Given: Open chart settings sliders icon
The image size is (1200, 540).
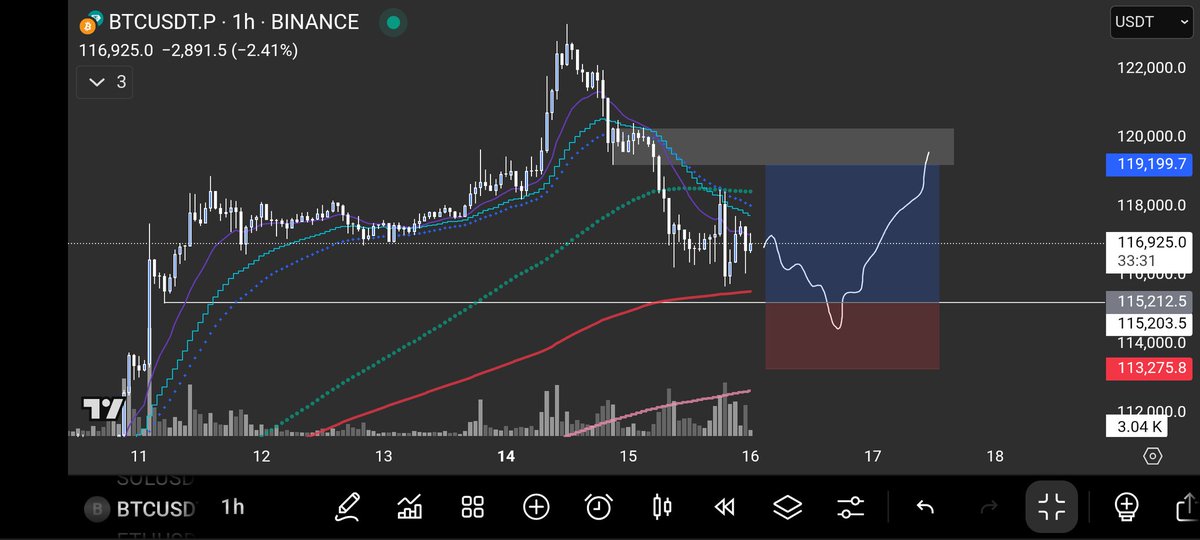Looking at the screenshot, I should click(x=851, y=507).
